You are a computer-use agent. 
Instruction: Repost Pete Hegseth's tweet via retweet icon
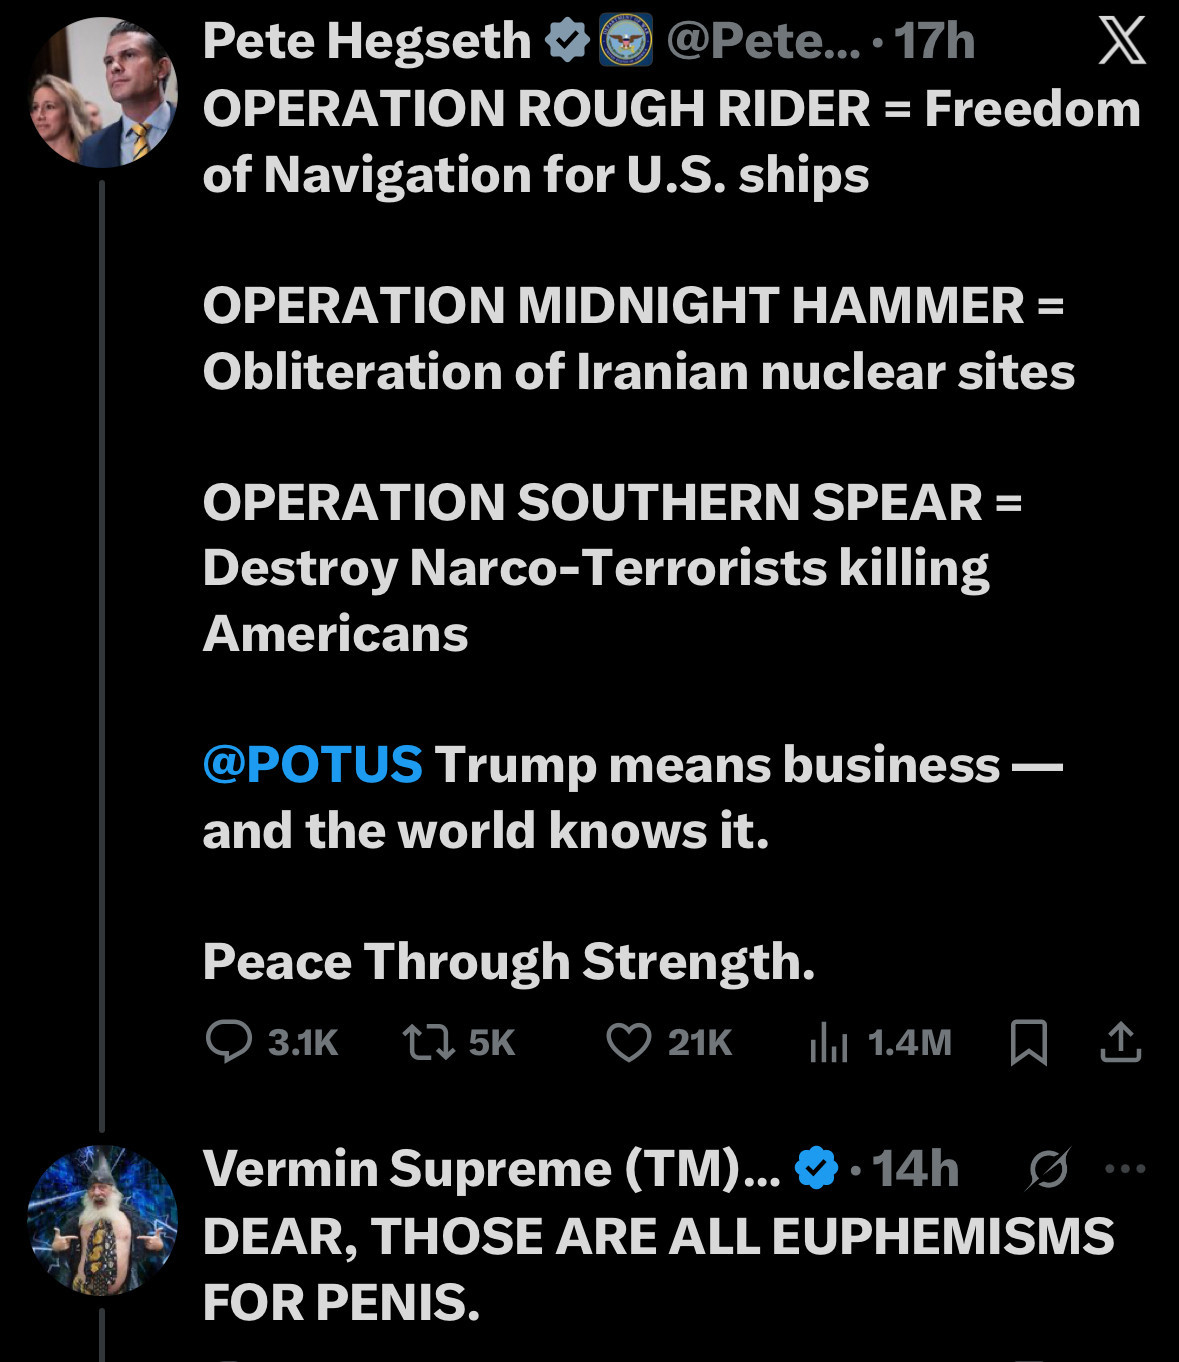pyautogui.click(x=429, y=1042)
